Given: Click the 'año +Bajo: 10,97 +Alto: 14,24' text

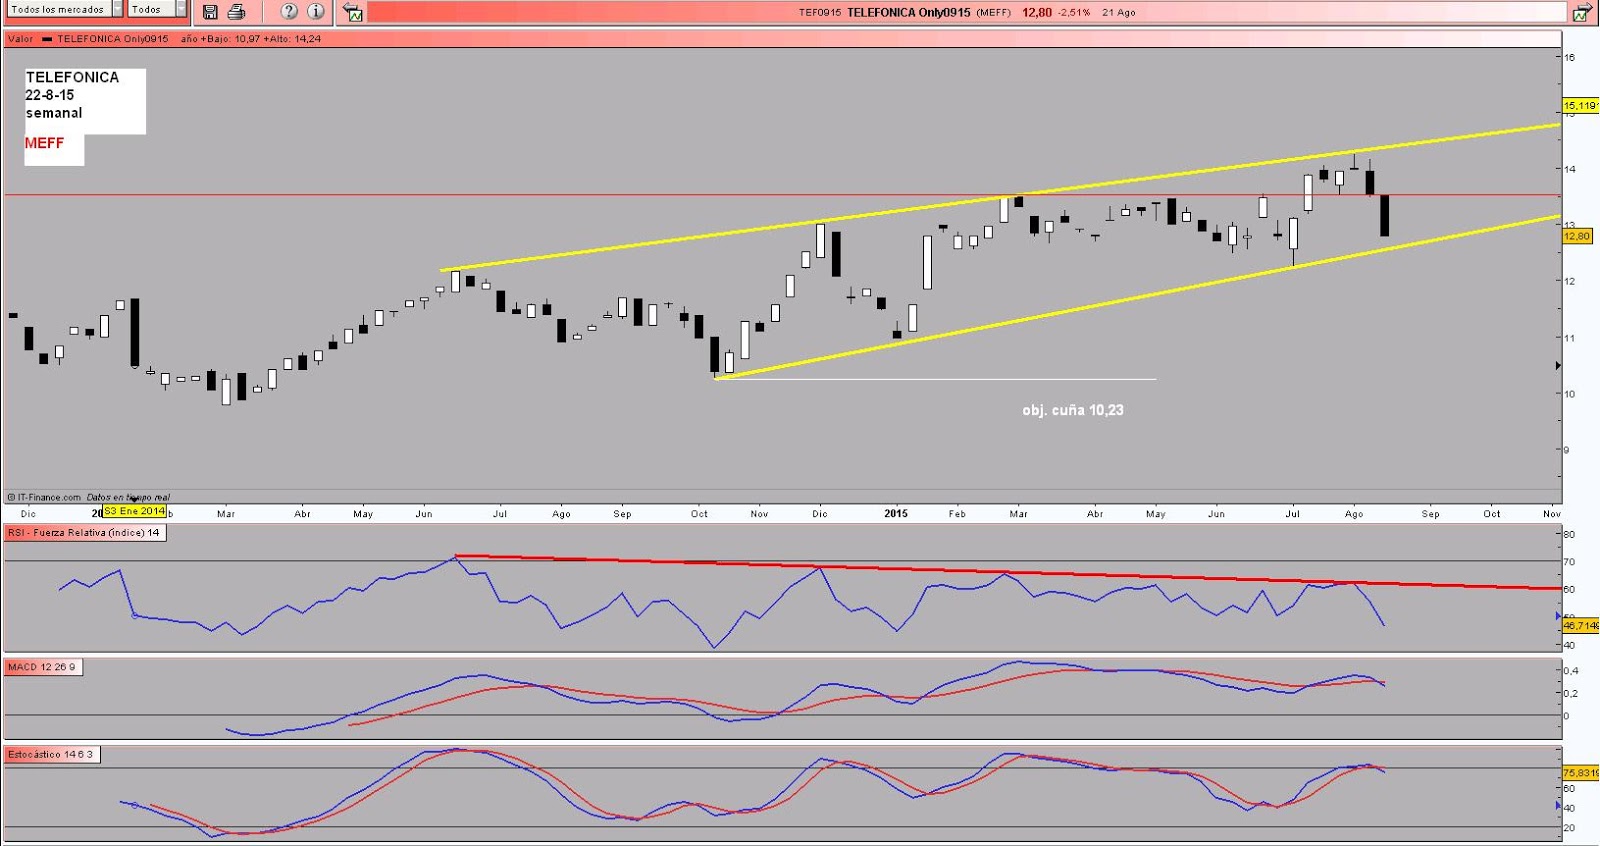Looking at the screenshot, I should [x=251, y=39].
